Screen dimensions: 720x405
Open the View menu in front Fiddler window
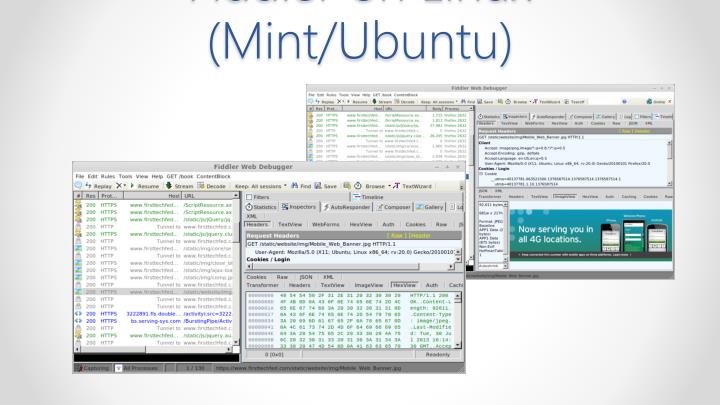tap(142, 176)
